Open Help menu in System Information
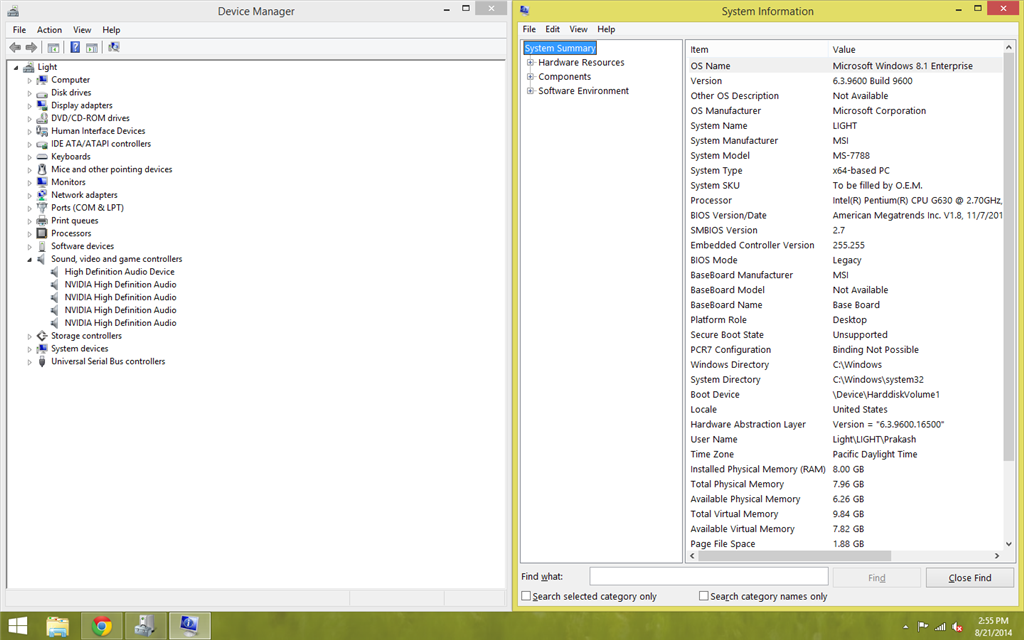The width and height of the screenshot is (1024, 640). click(606, 29)
